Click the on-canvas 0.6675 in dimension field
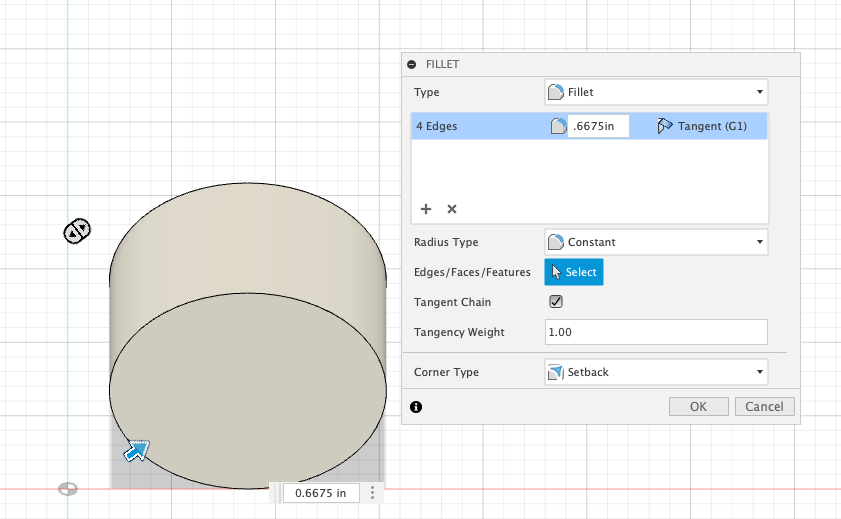841x519 pixels. tap(320, 492)
